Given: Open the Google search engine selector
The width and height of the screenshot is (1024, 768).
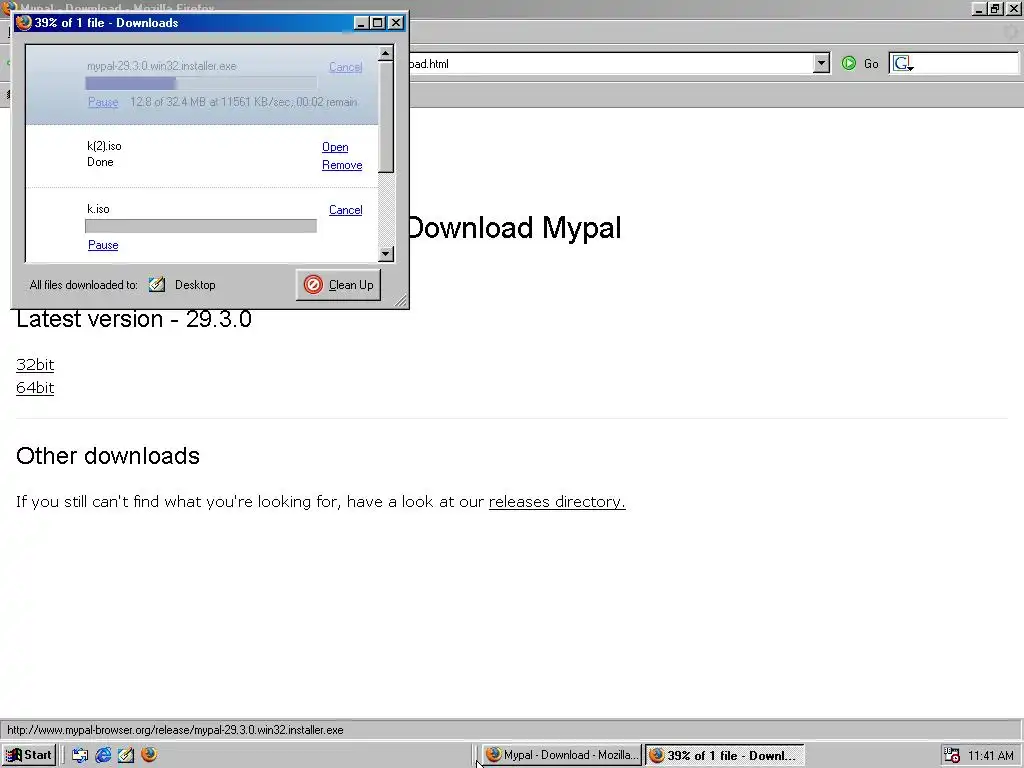Looking at the screenshot, I should (903, 63).
